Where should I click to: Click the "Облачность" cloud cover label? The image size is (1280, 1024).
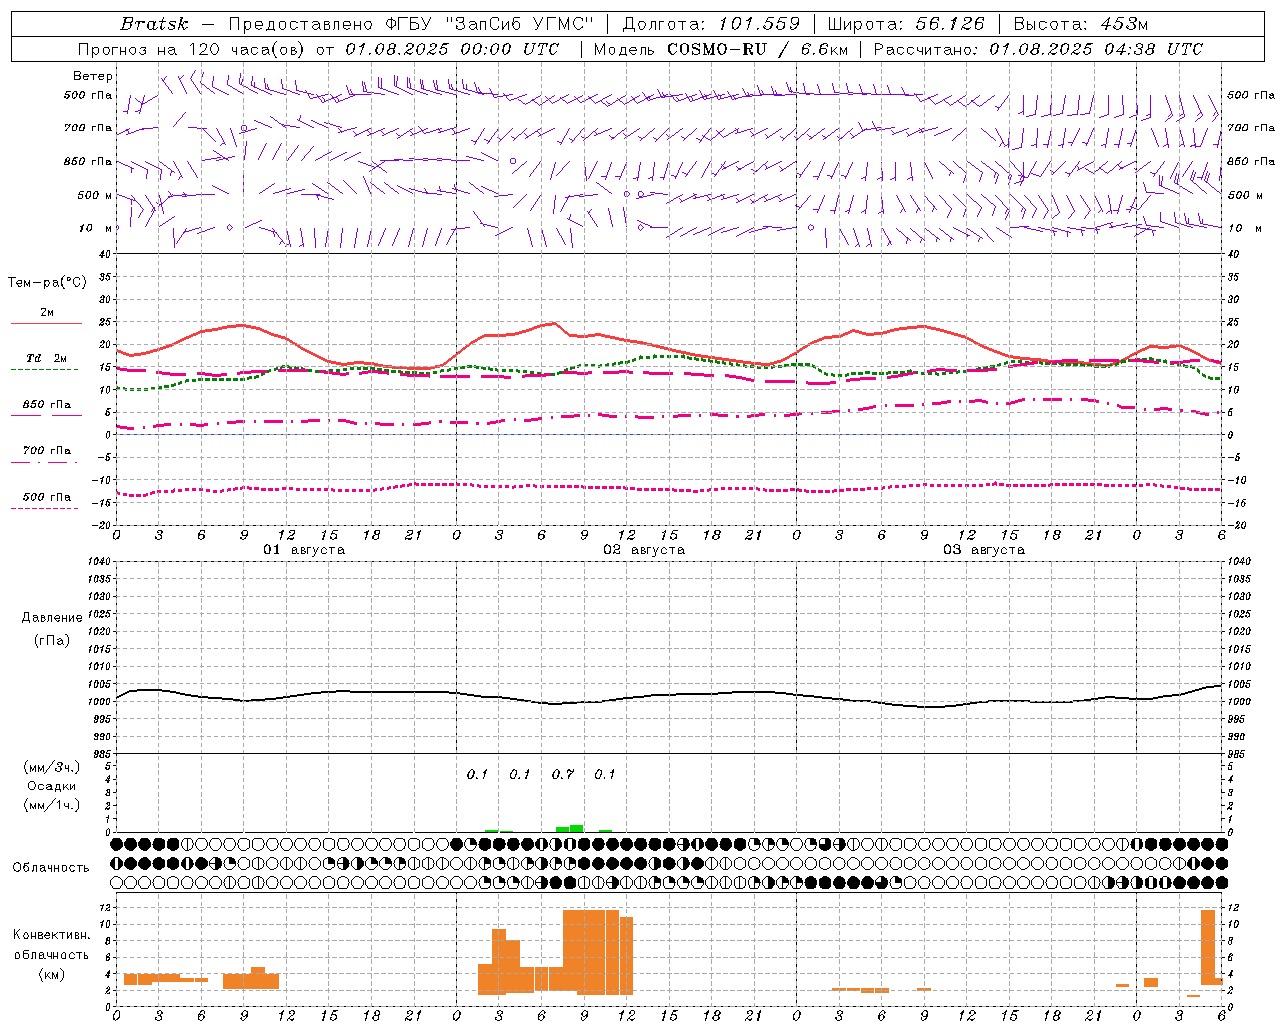point(51,868)
